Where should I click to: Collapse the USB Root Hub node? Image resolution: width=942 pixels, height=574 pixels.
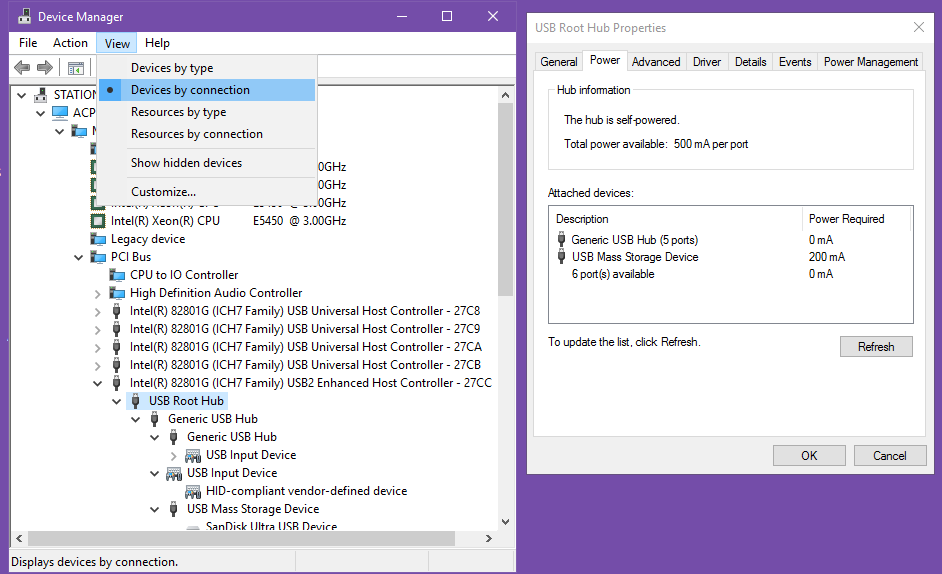pyautogui.click(x=117, y=401)
